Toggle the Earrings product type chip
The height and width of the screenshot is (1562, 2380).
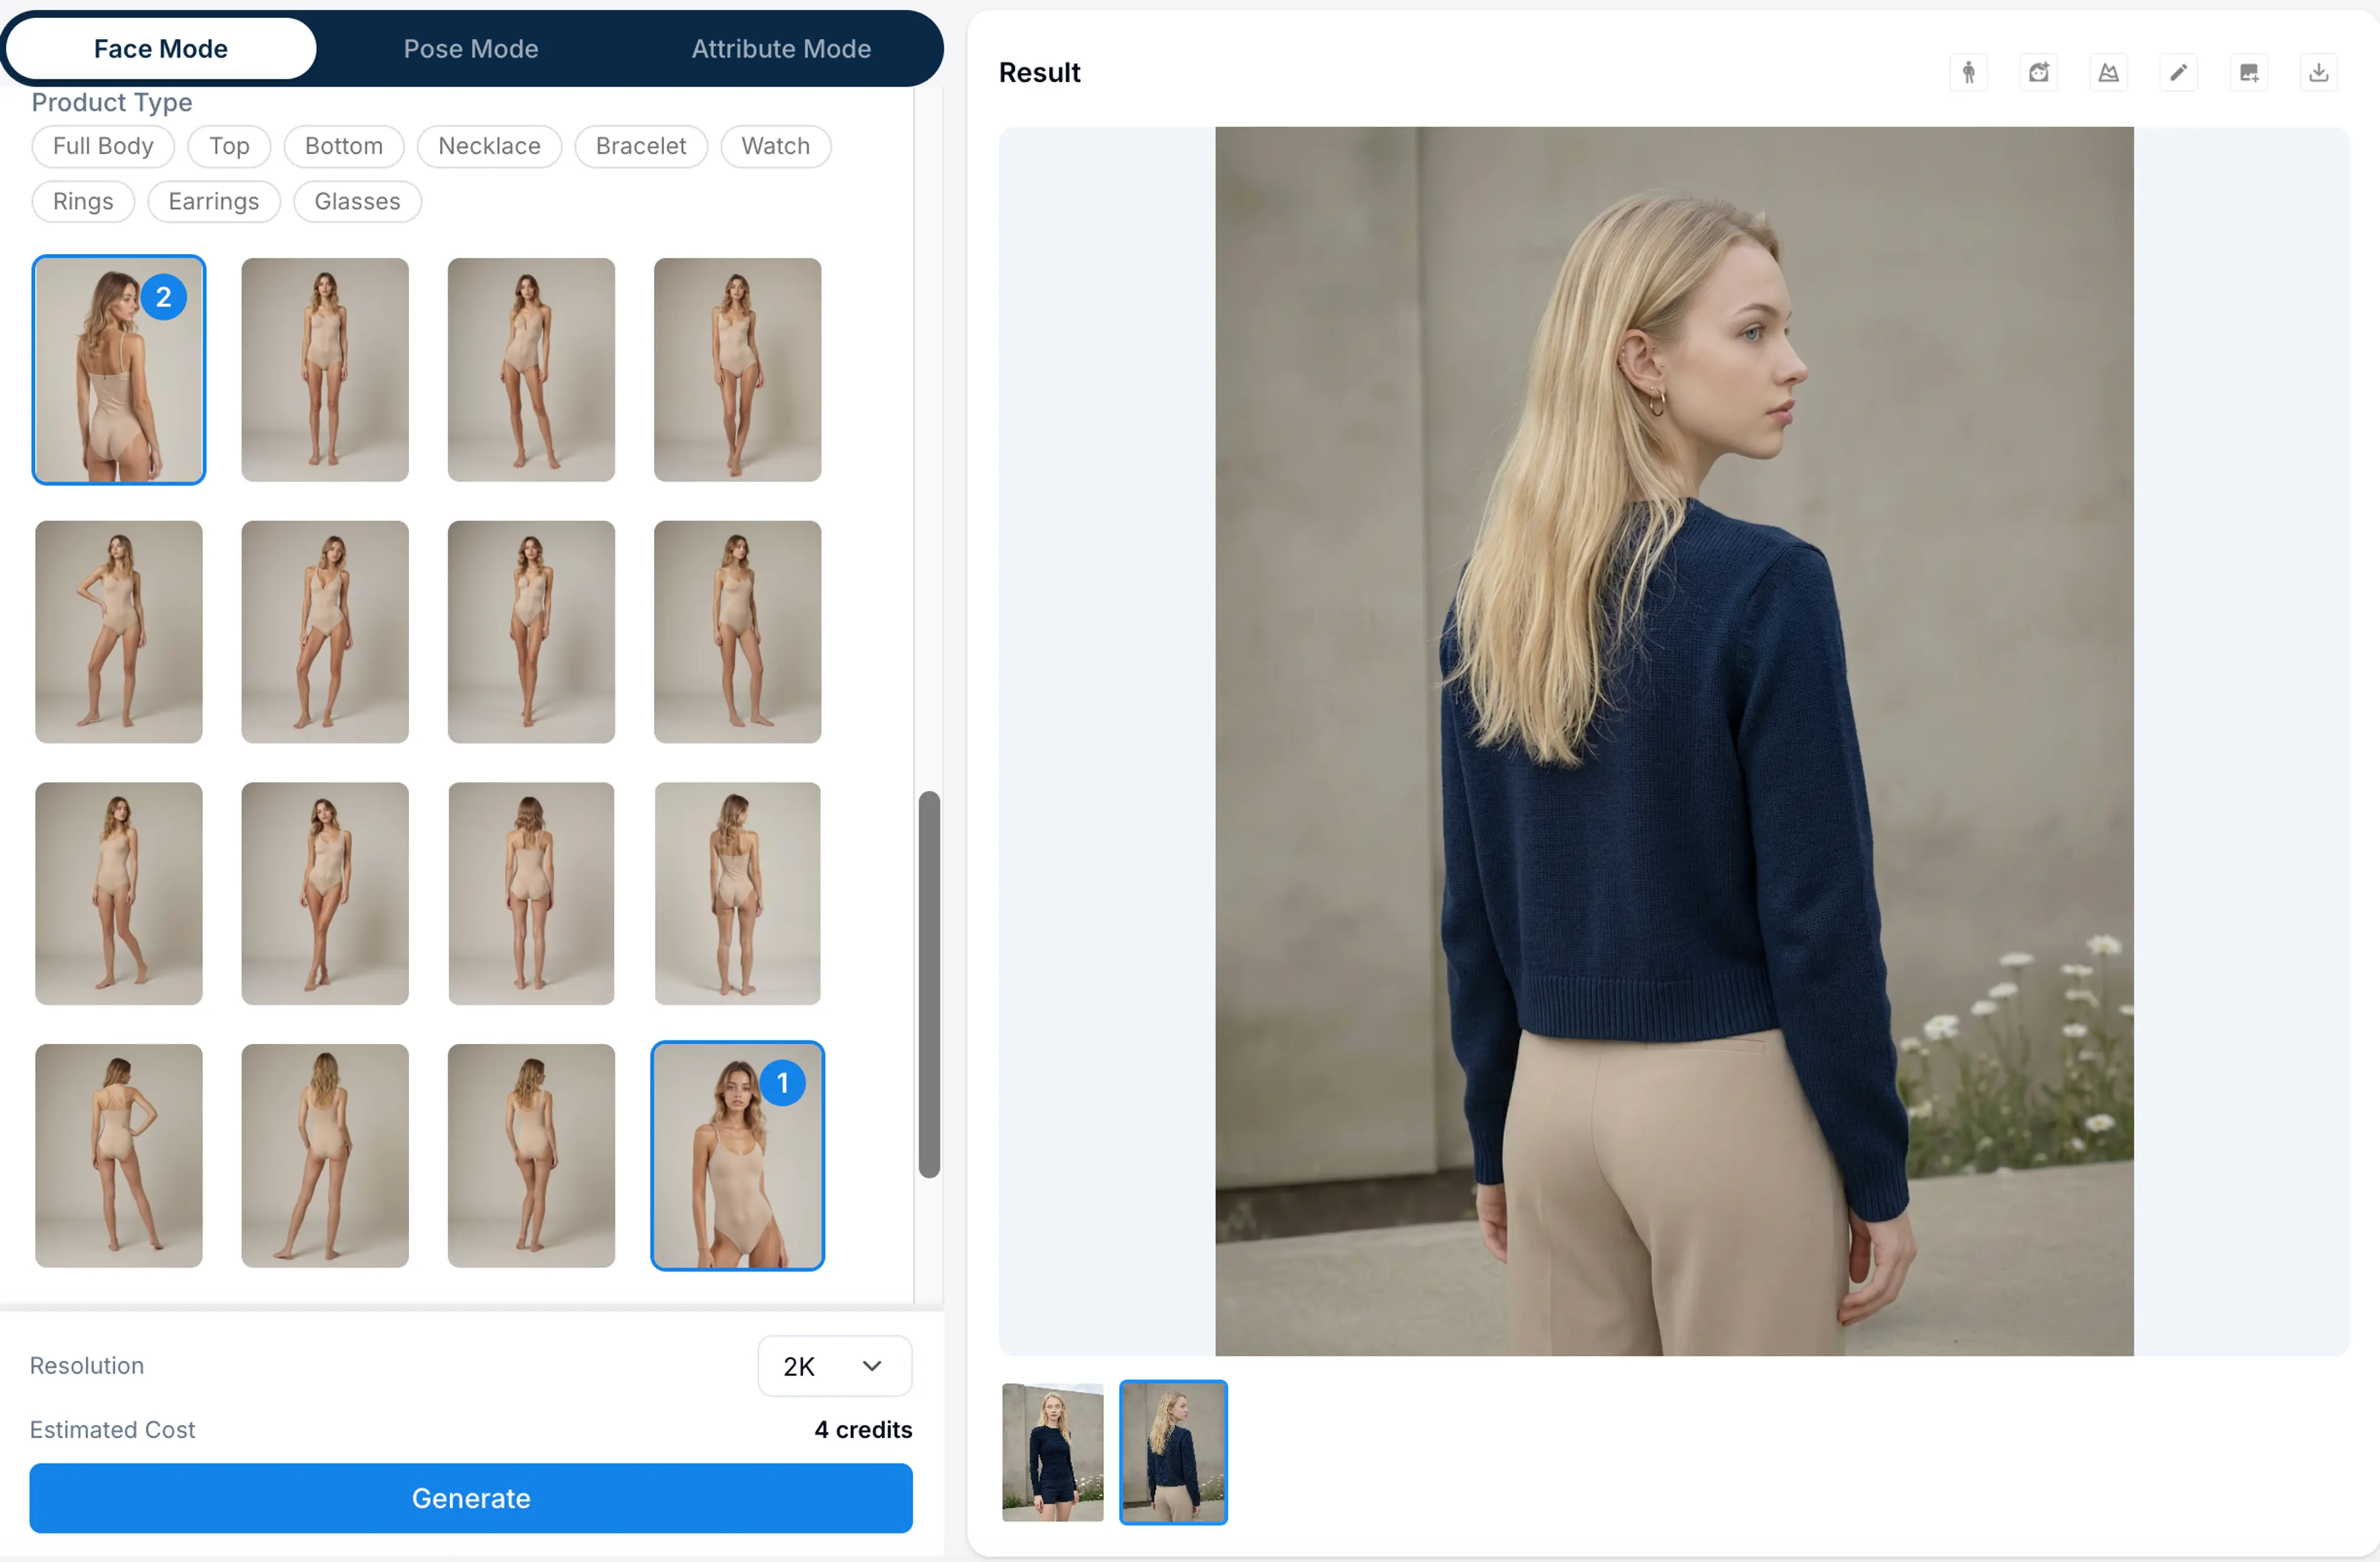click(x=214, y=201)
